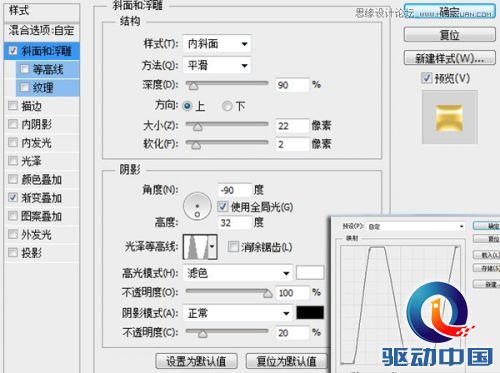Enable the 光泽 checkbox
Image resolution: width=500 pixels, height=373 pixels.
tap(13, 161)
